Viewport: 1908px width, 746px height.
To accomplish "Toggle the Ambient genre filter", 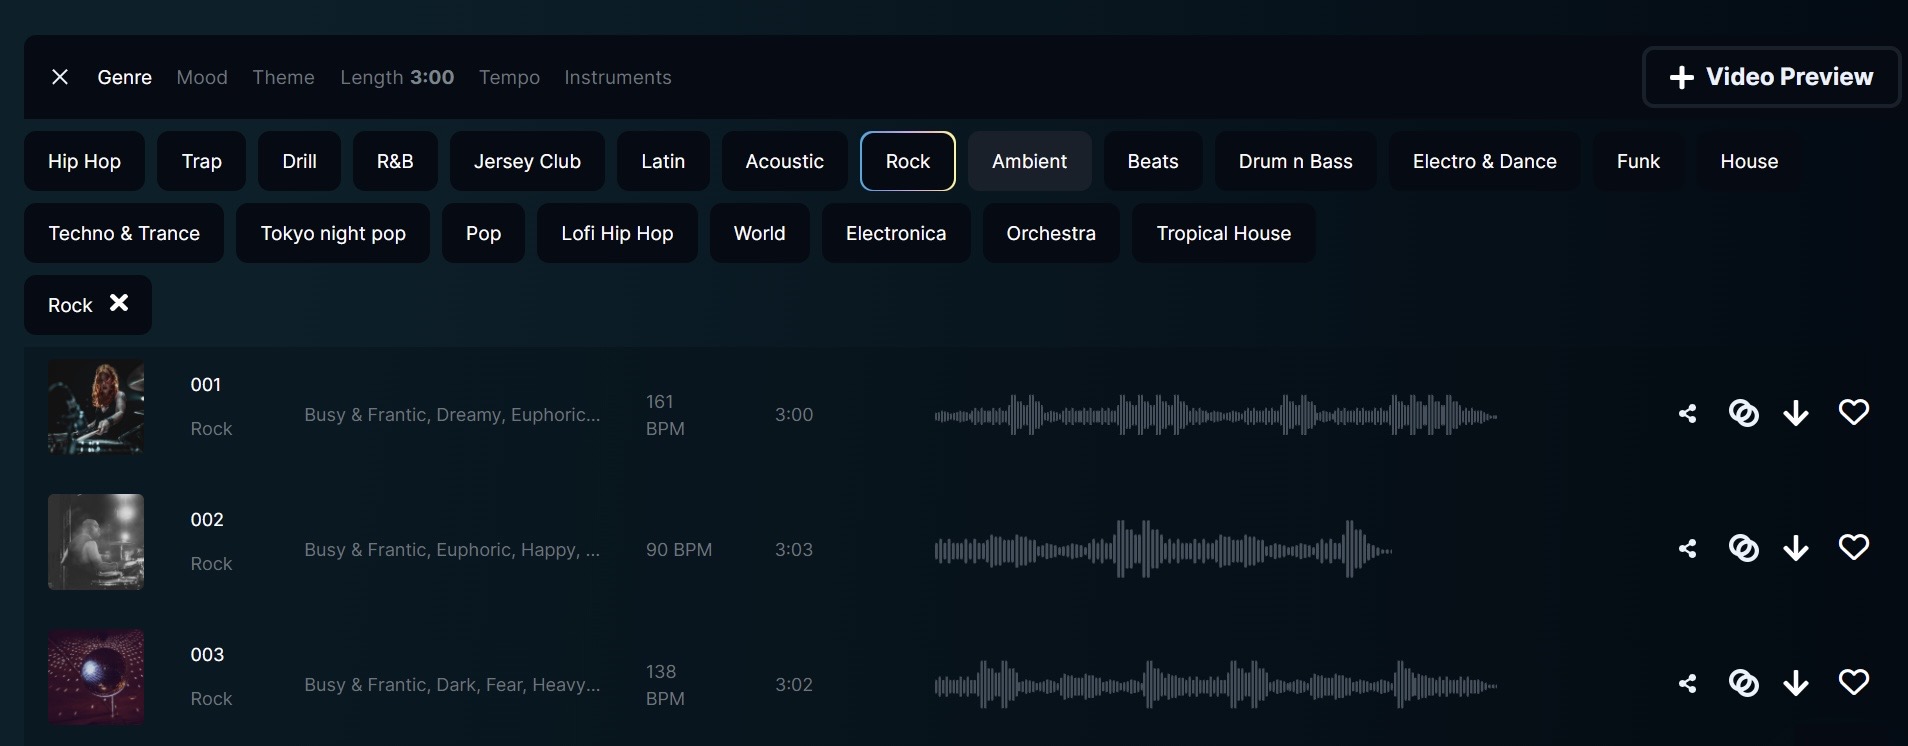I will coord(1029,161).
